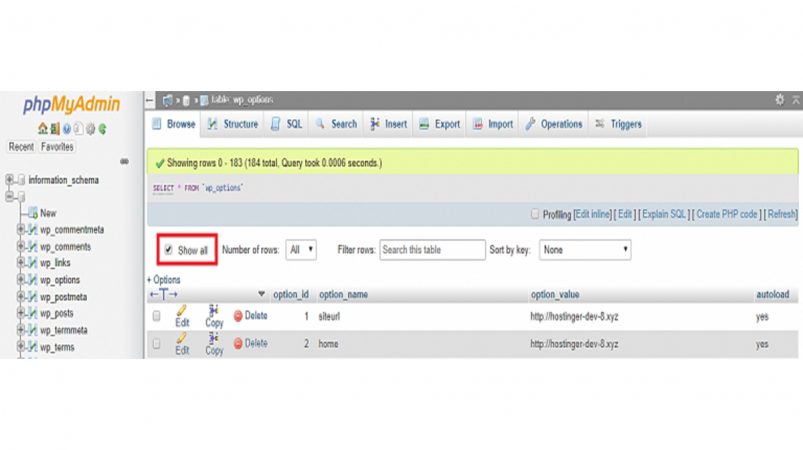Viewport: 803px width, 450px height.
Task: Click the pencil Edit icon for siteurl row
Action: (182, 310)
